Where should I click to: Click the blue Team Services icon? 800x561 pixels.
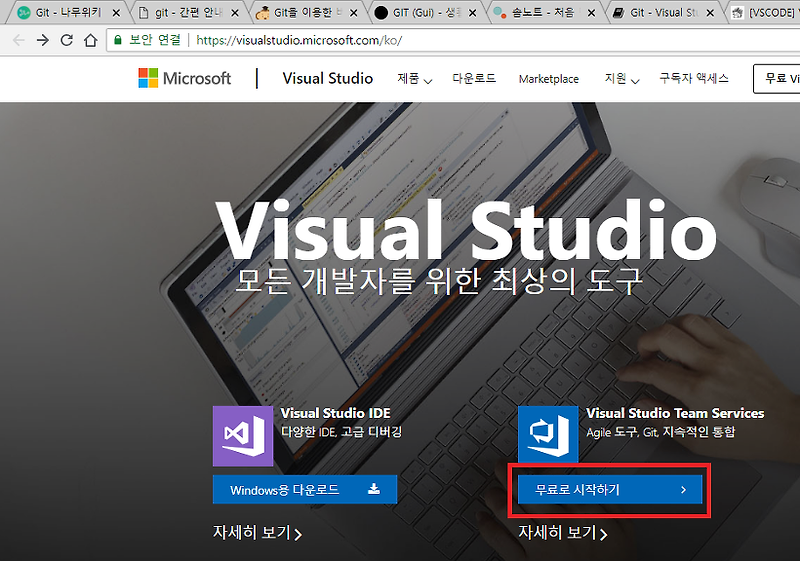(548, 435)
